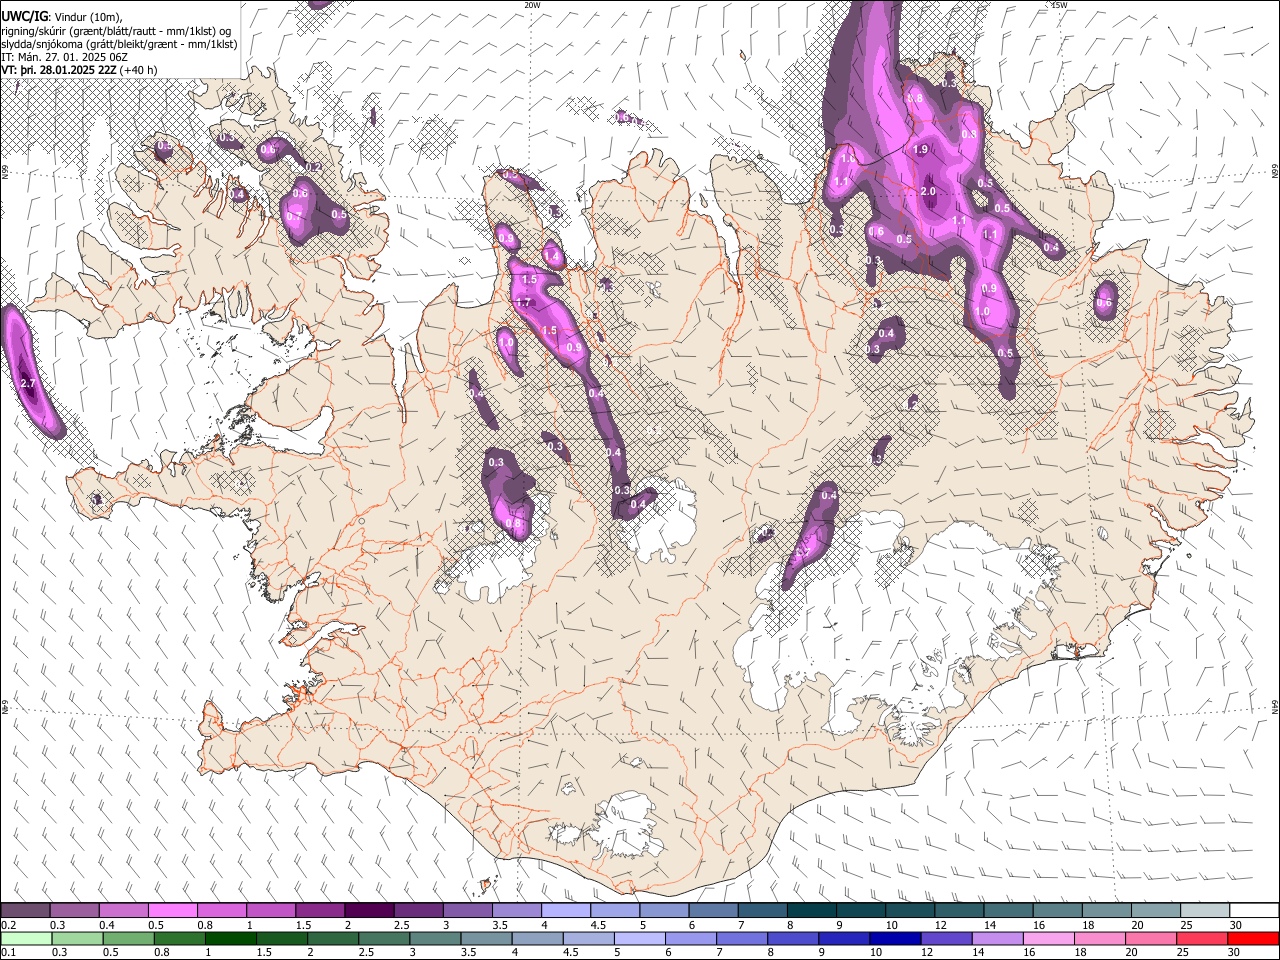Click the lavender 4–4.5 snow legend swatch
The image size is (1280, 960).
point(564,911)
